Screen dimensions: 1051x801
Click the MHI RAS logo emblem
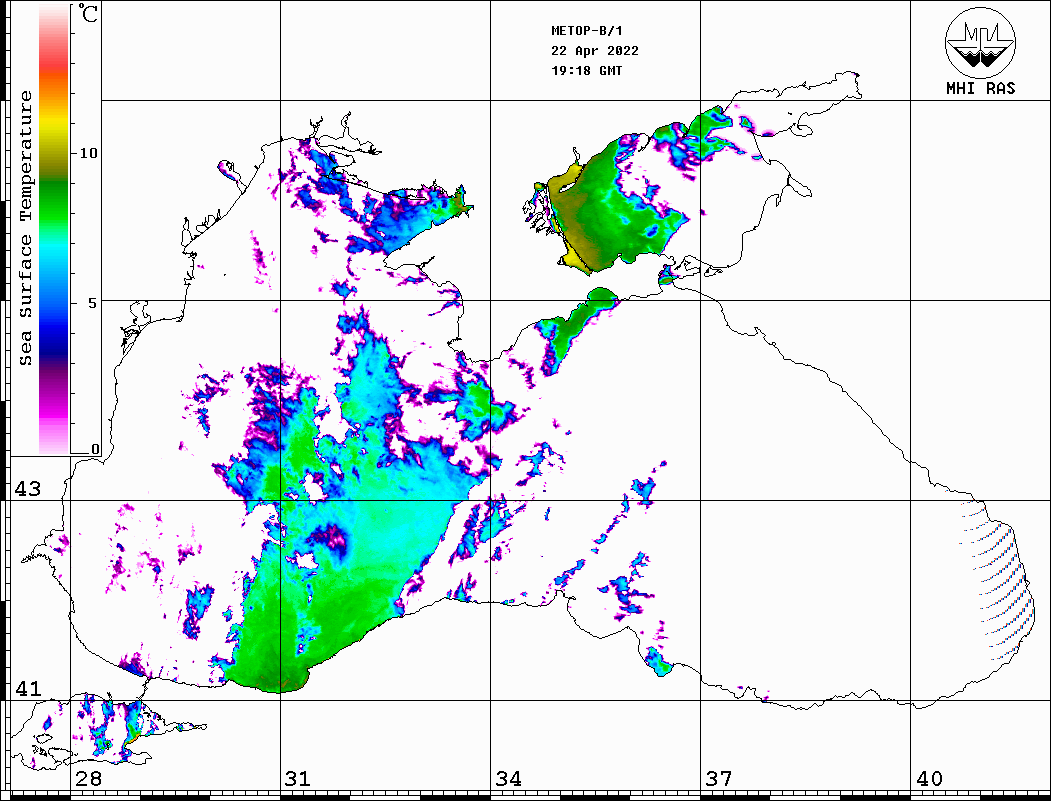coord(980,42)
